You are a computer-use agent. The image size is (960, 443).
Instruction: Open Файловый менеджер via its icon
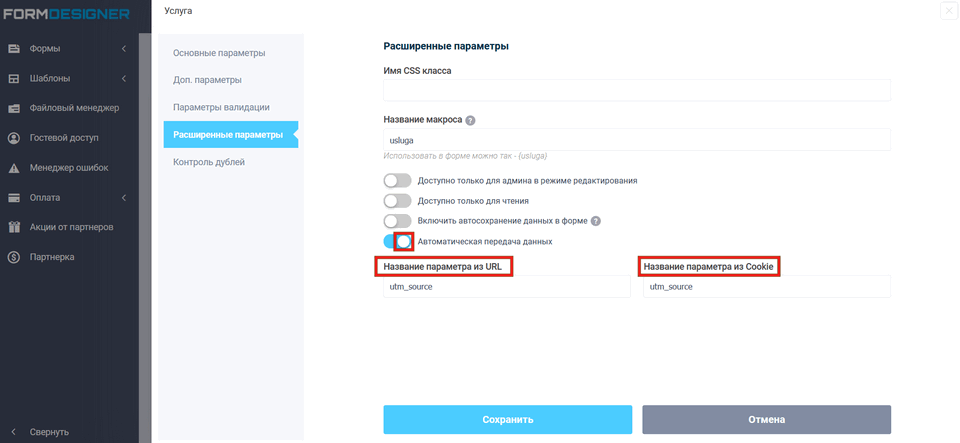click(x=14, y=108)
